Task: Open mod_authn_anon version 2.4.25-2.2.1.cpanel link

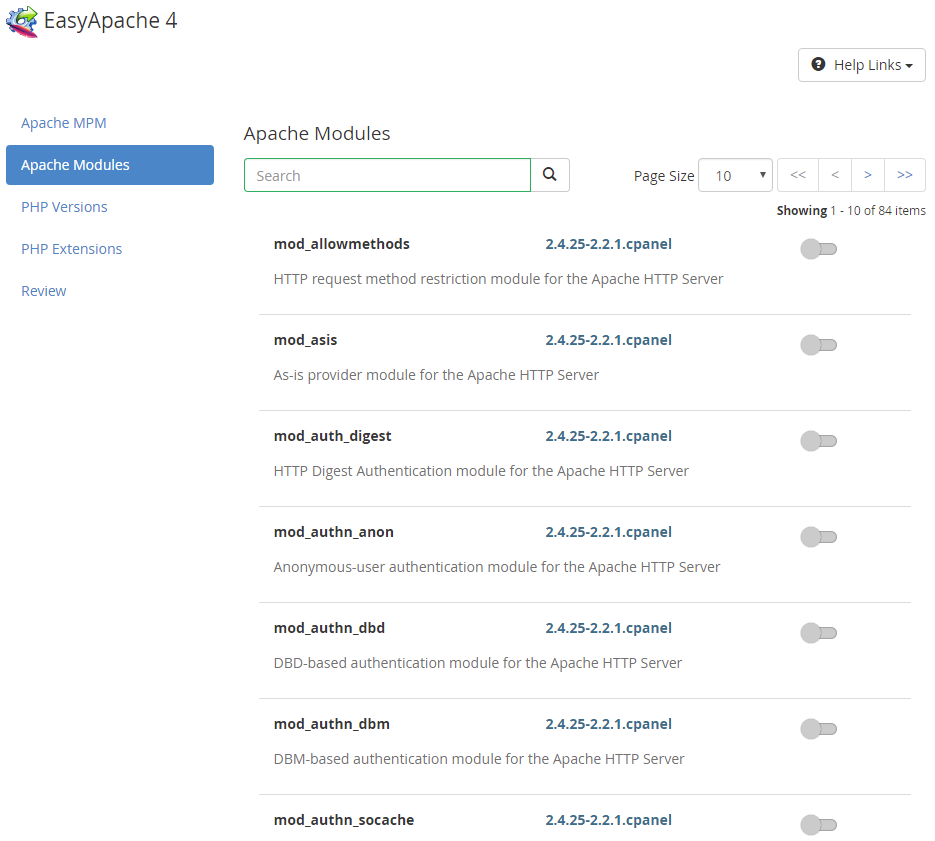Action: click(608, 532)
